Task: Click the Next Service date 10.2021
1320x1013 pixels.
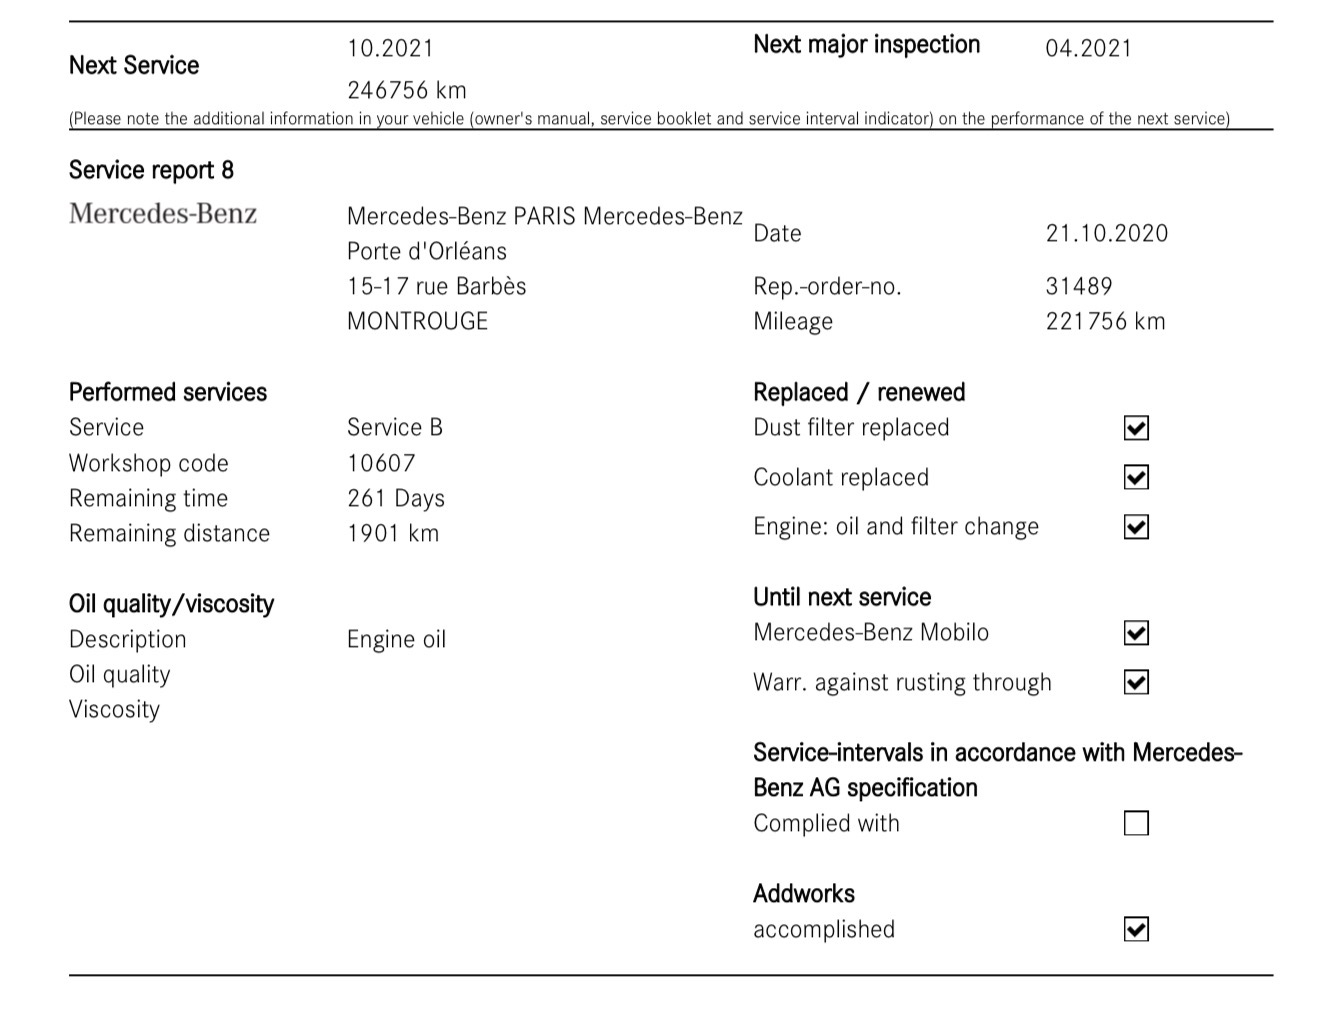Action: tap(391, 48)
